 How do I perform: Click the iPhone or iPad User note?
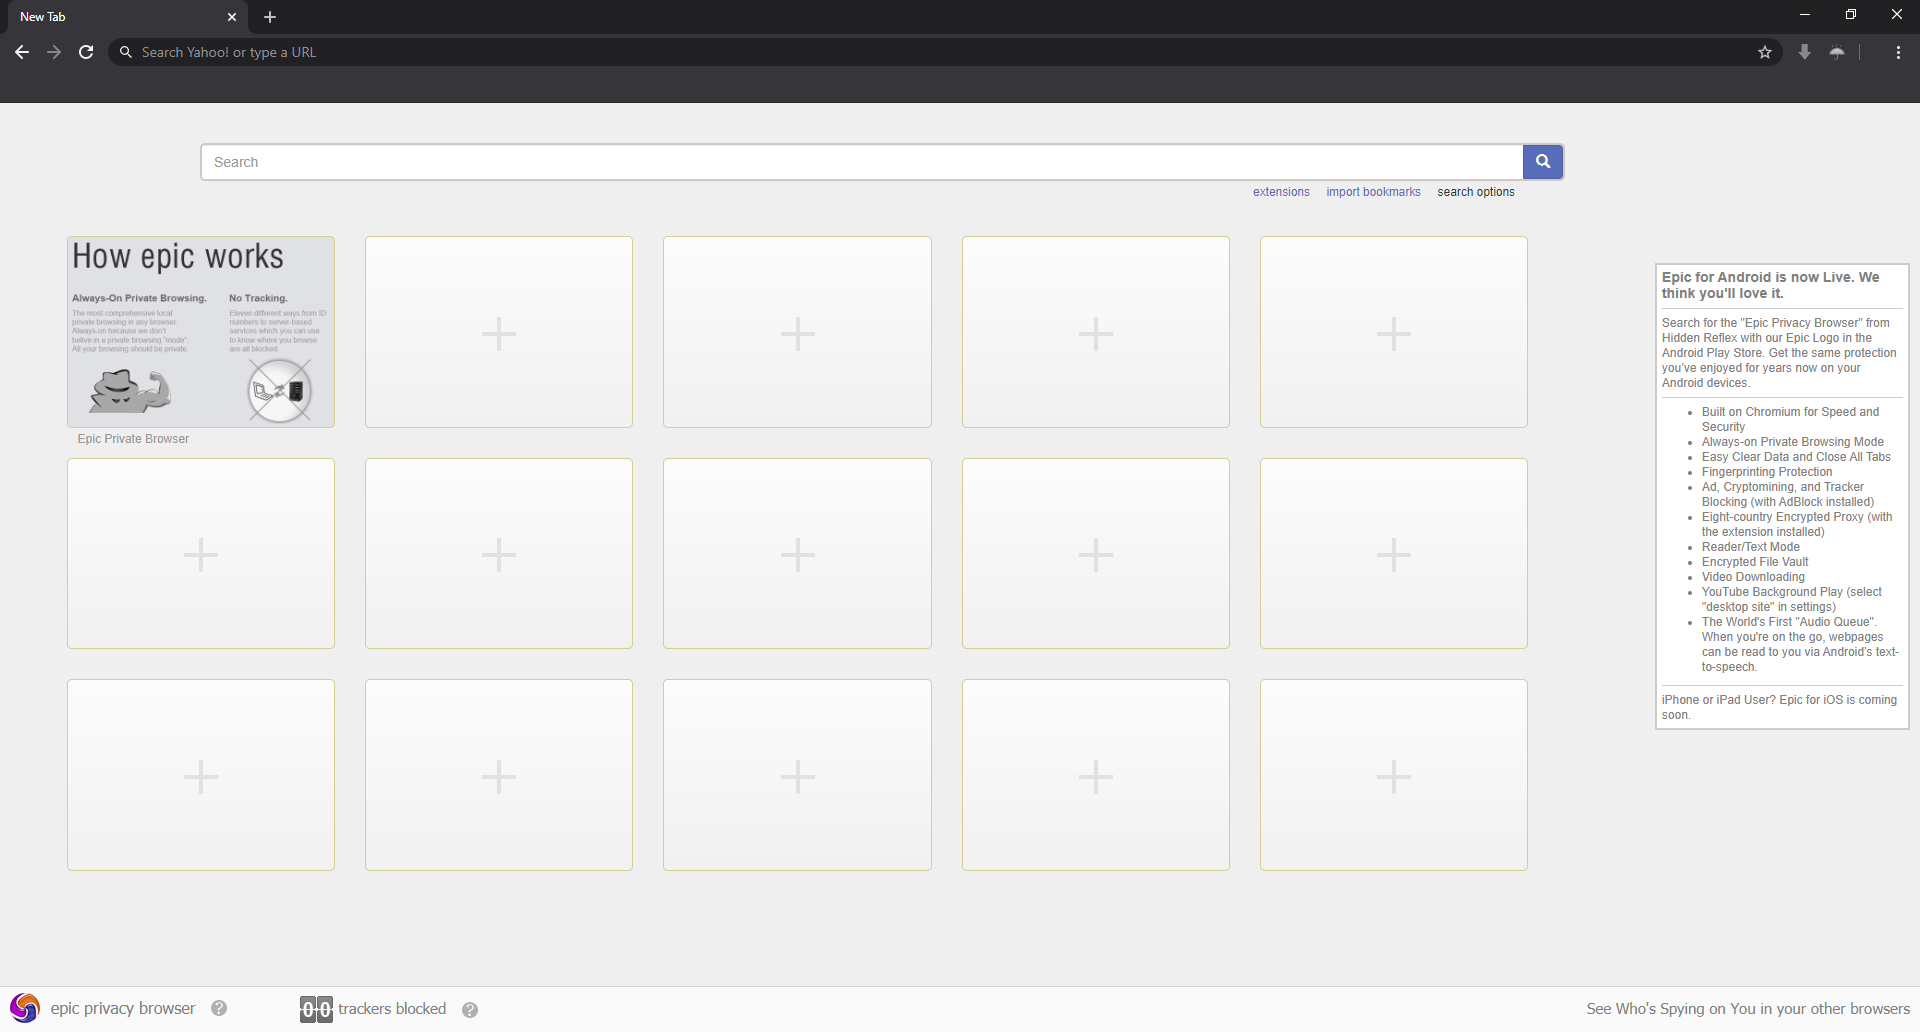pyautogui.click(x=1779, y=707)
